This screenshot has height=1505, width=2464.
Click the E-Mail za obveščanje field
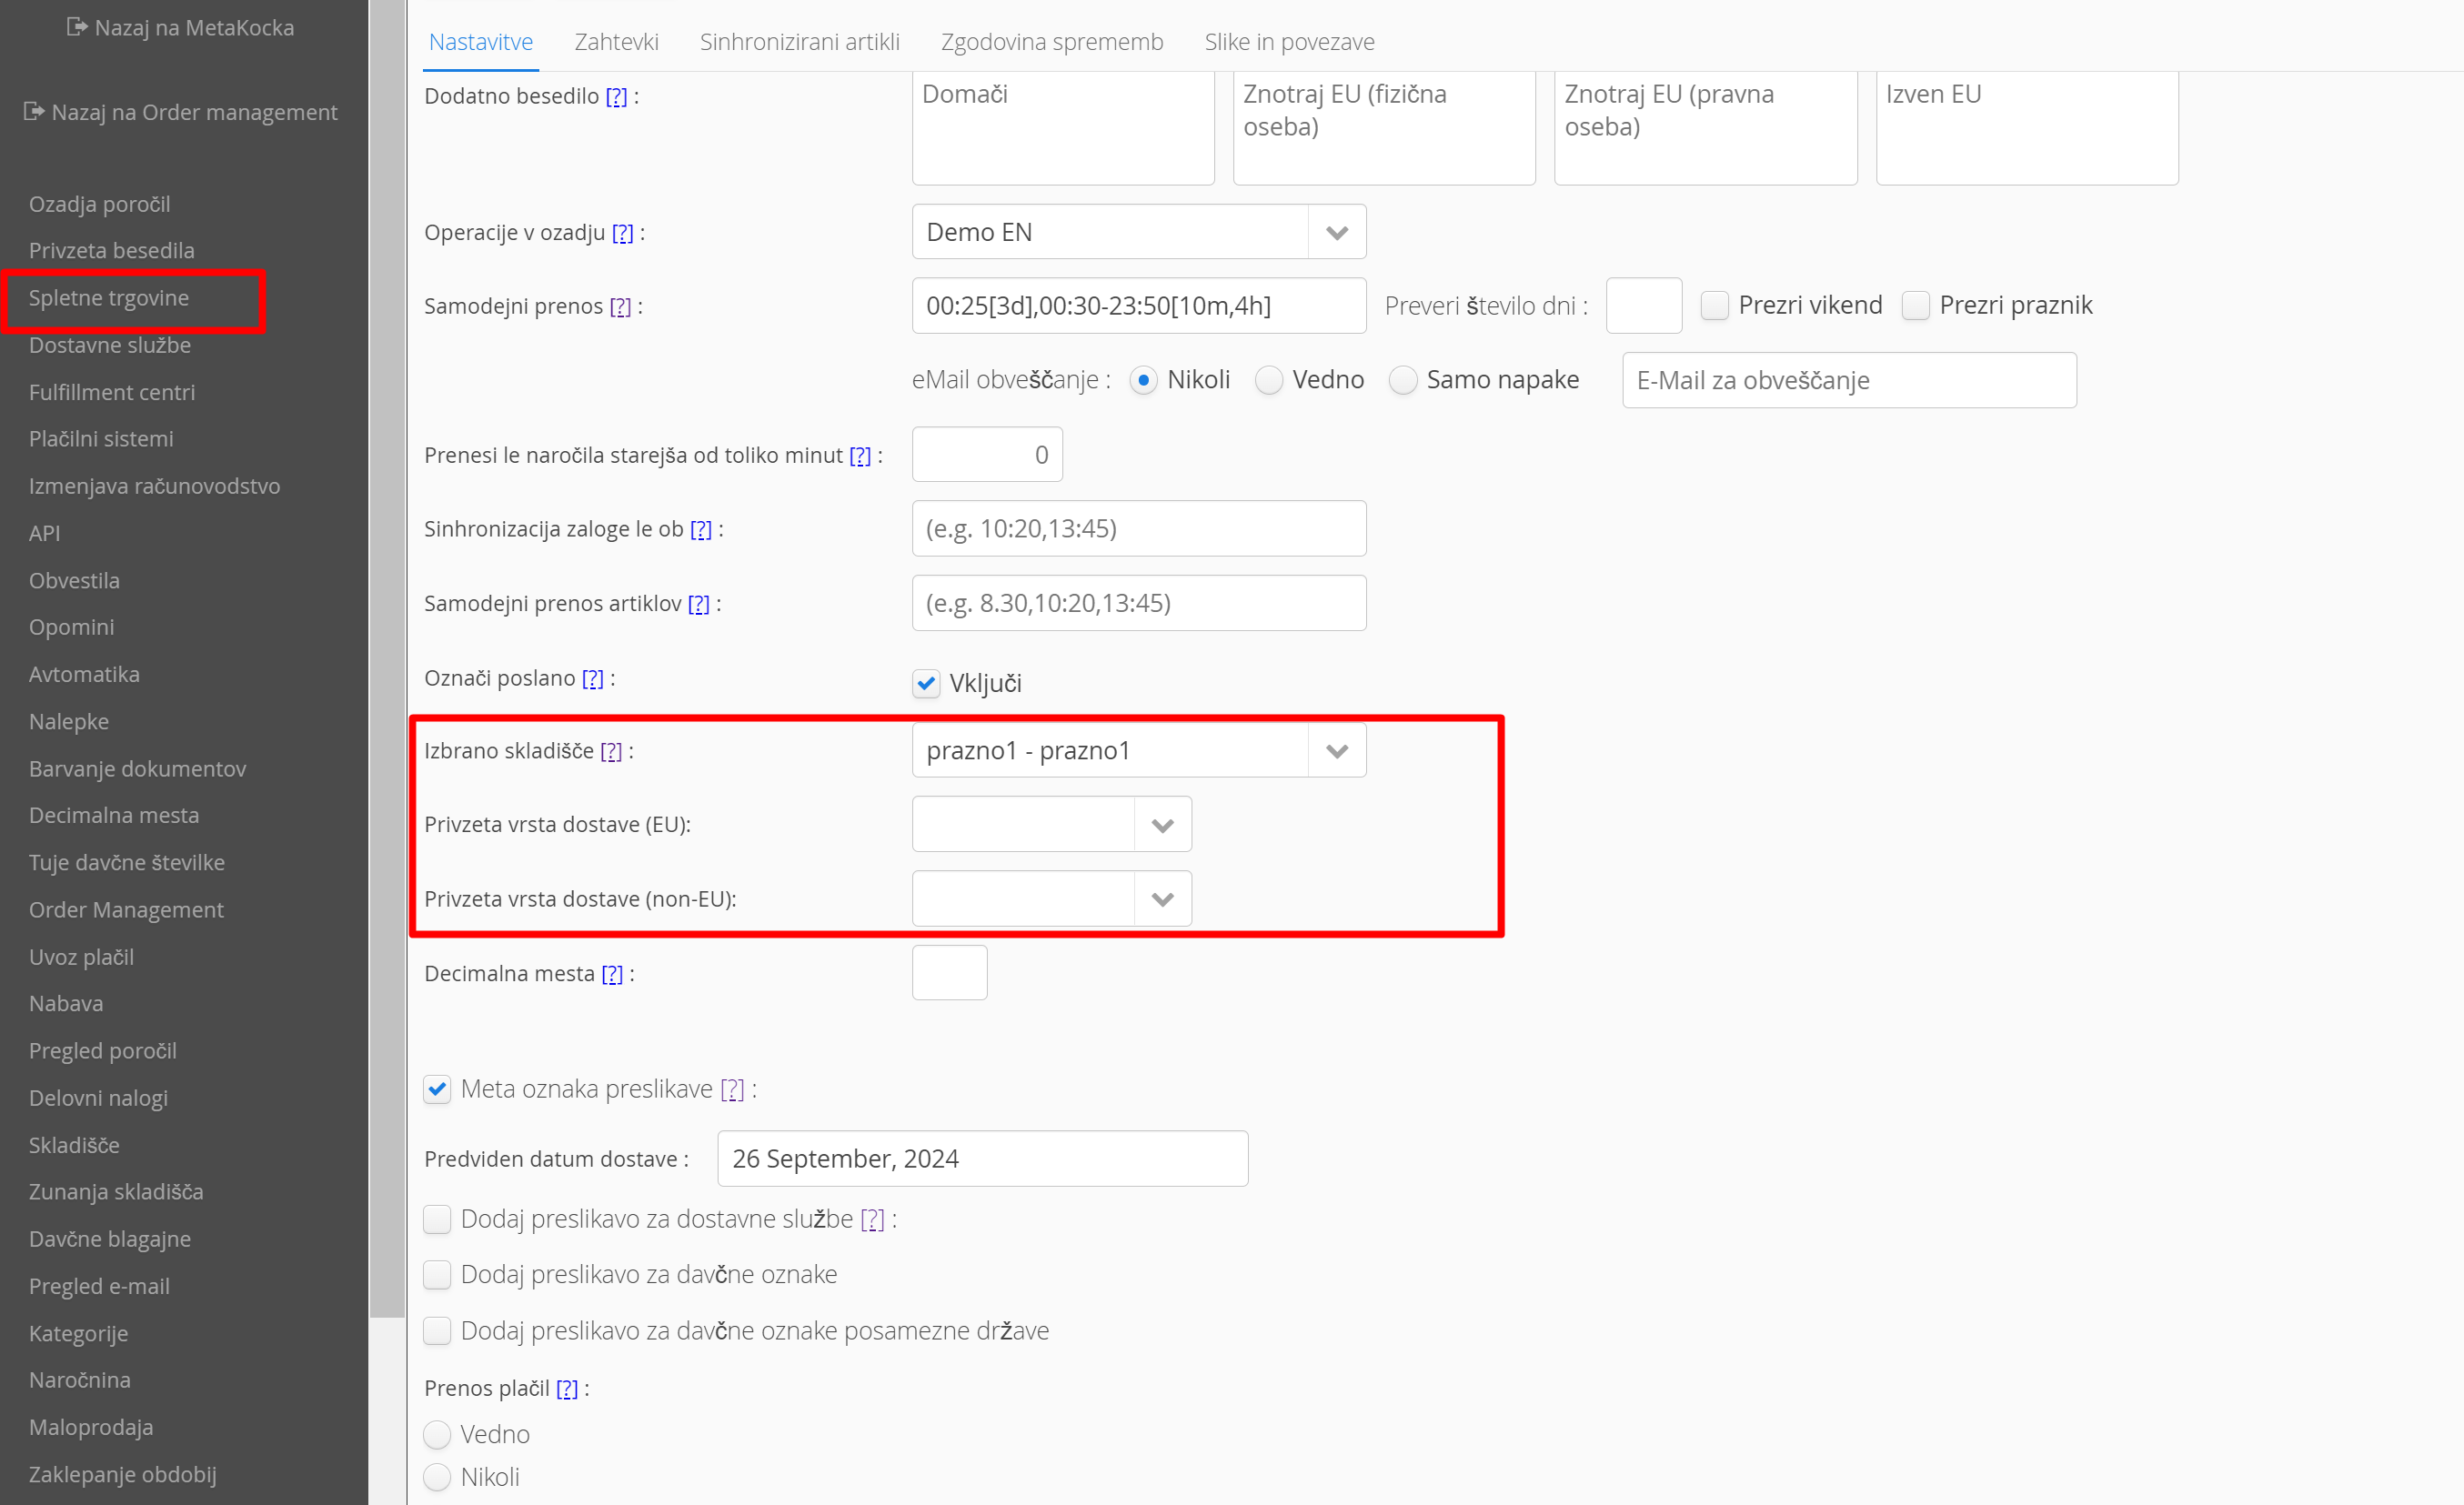(x=1848, y=381)
